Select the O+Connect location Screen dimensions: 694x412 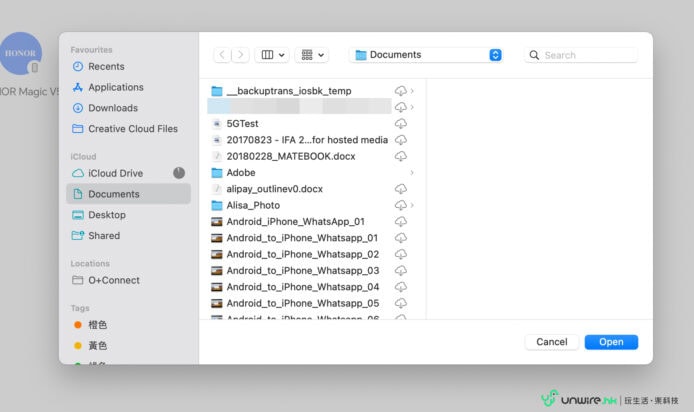coord(113,280)
